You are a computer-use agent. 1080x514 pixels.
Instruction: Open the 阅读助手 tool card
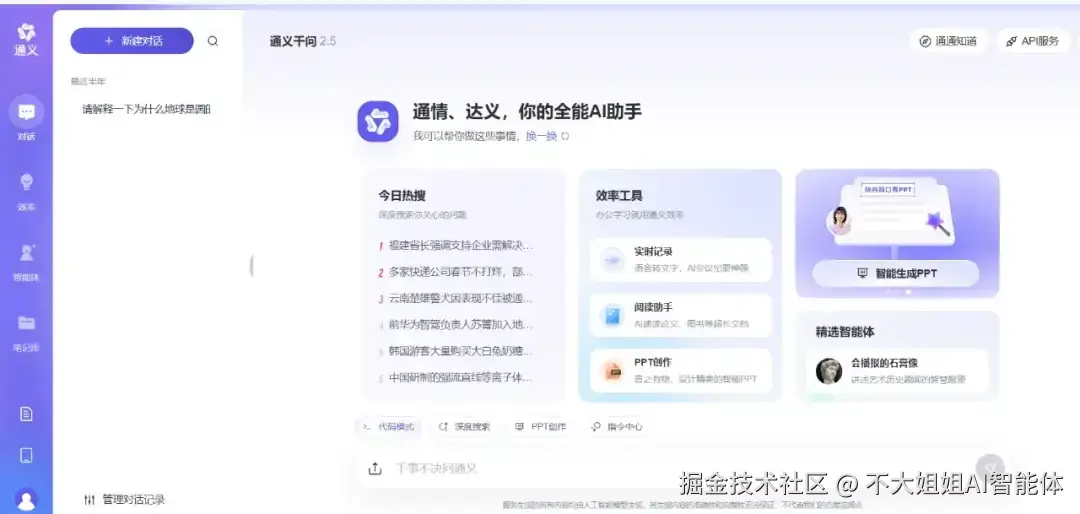[x=681, y=316]
